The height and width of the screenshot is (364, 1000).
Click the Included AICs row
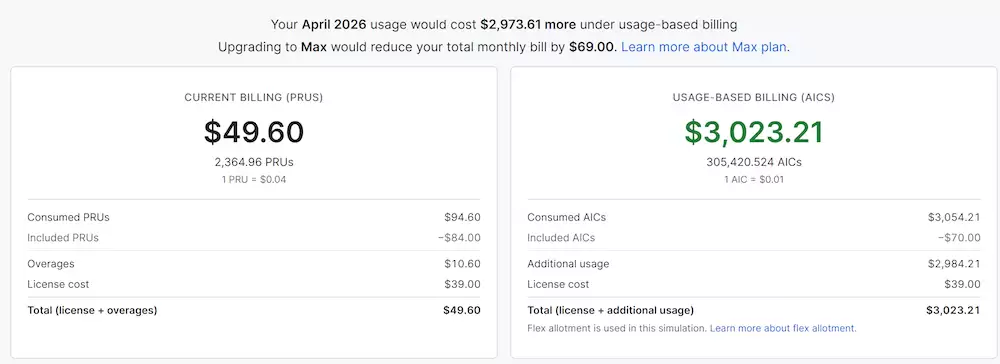pyautogui.click(x=754, y=238)
